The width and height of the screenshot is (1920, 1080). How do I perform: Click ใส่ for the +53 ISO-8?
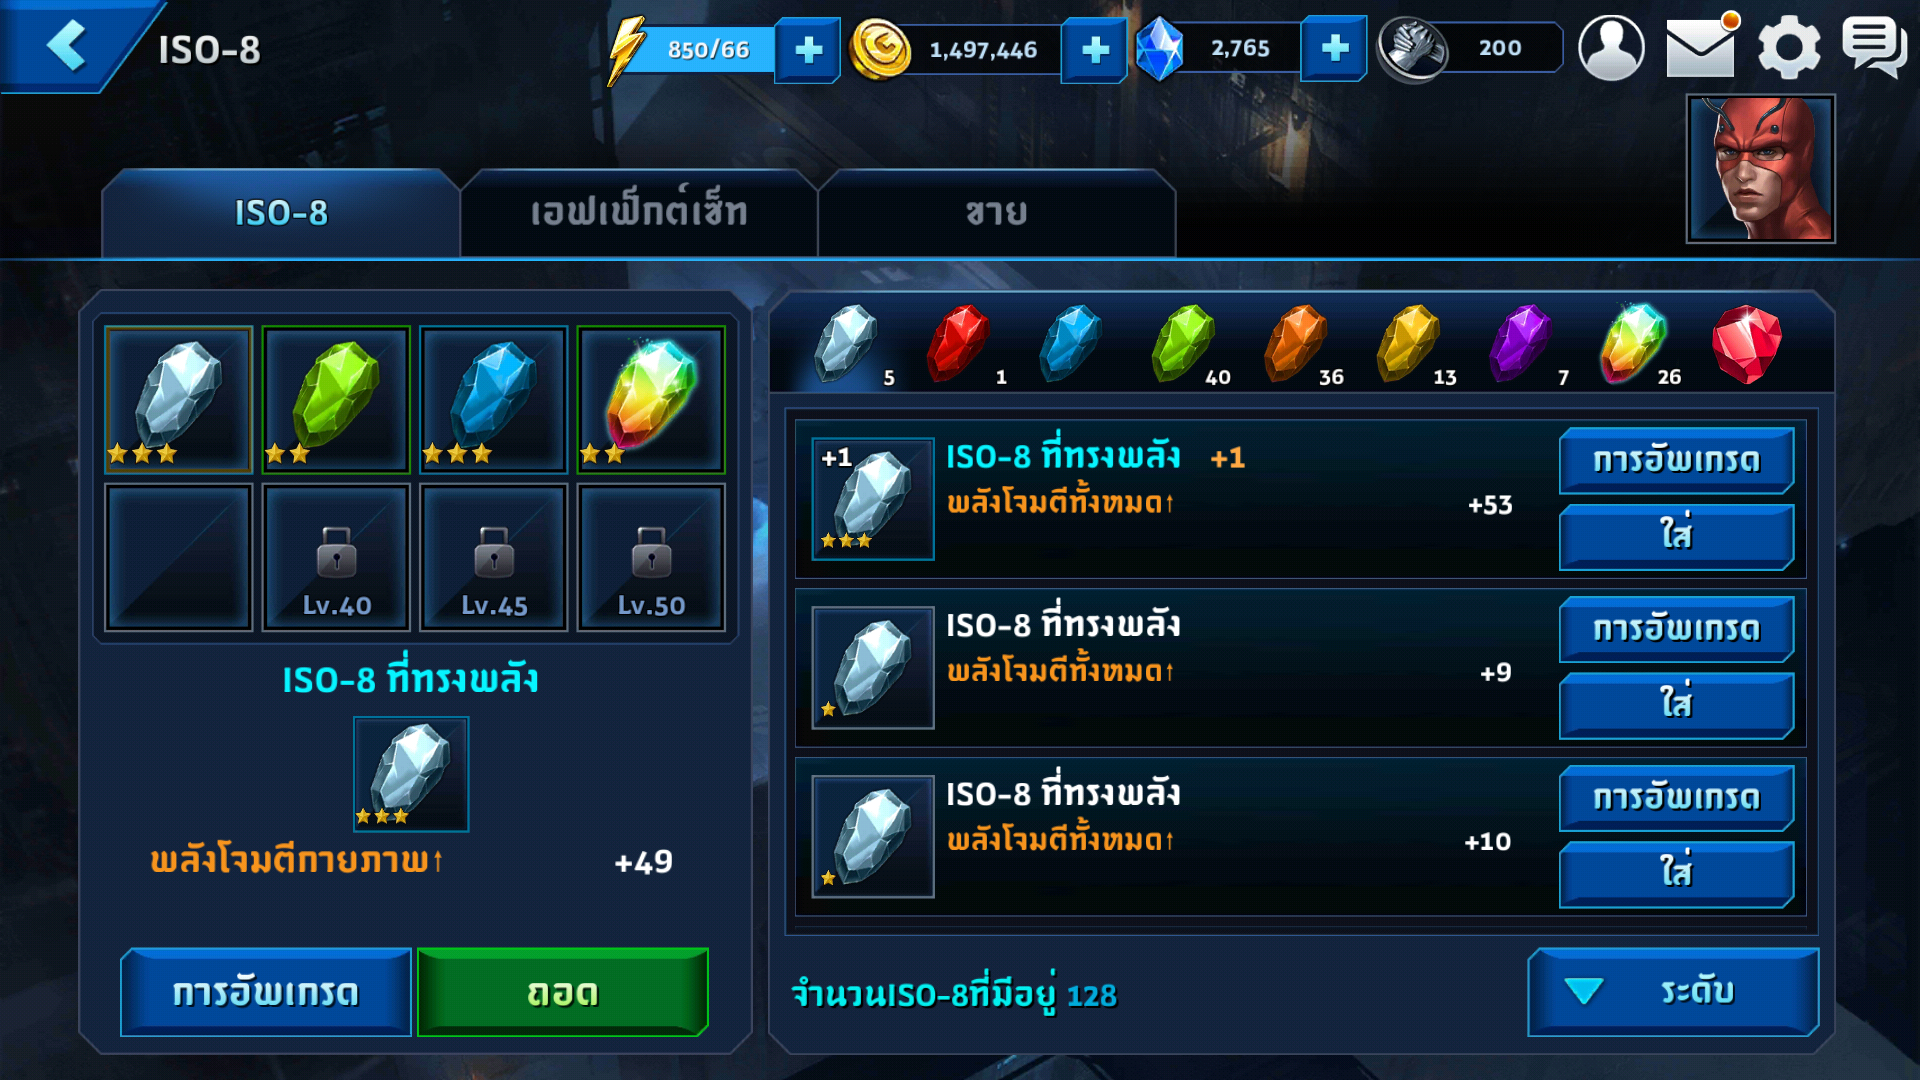(1676, 537)
